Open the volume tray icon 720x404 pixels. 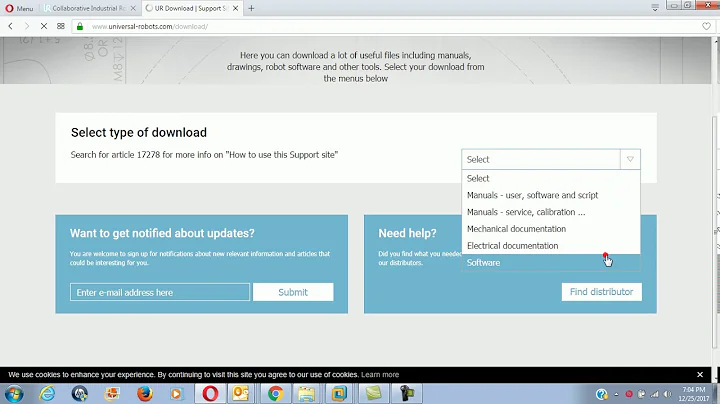668,394
